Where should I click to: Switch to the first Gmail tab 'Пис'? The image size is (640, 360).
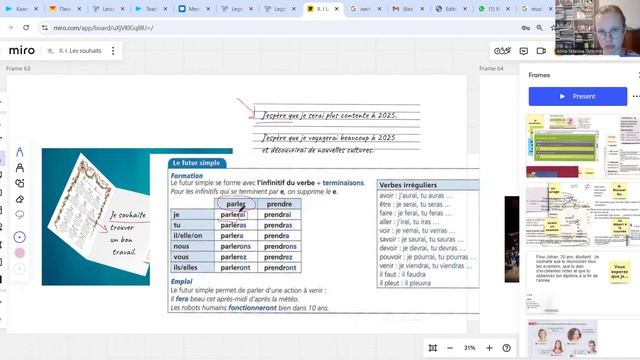pos(64,9)
